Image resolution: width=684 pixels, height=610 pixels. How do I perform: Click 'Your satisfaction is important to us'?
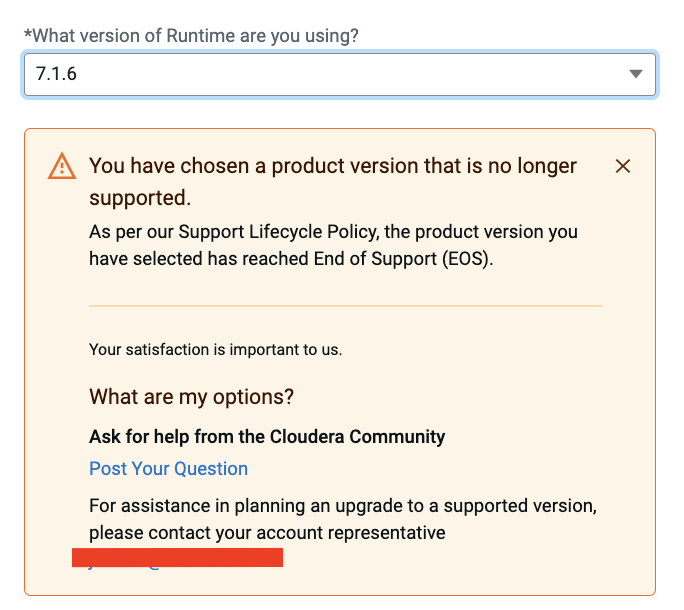[x=215, y=350]
